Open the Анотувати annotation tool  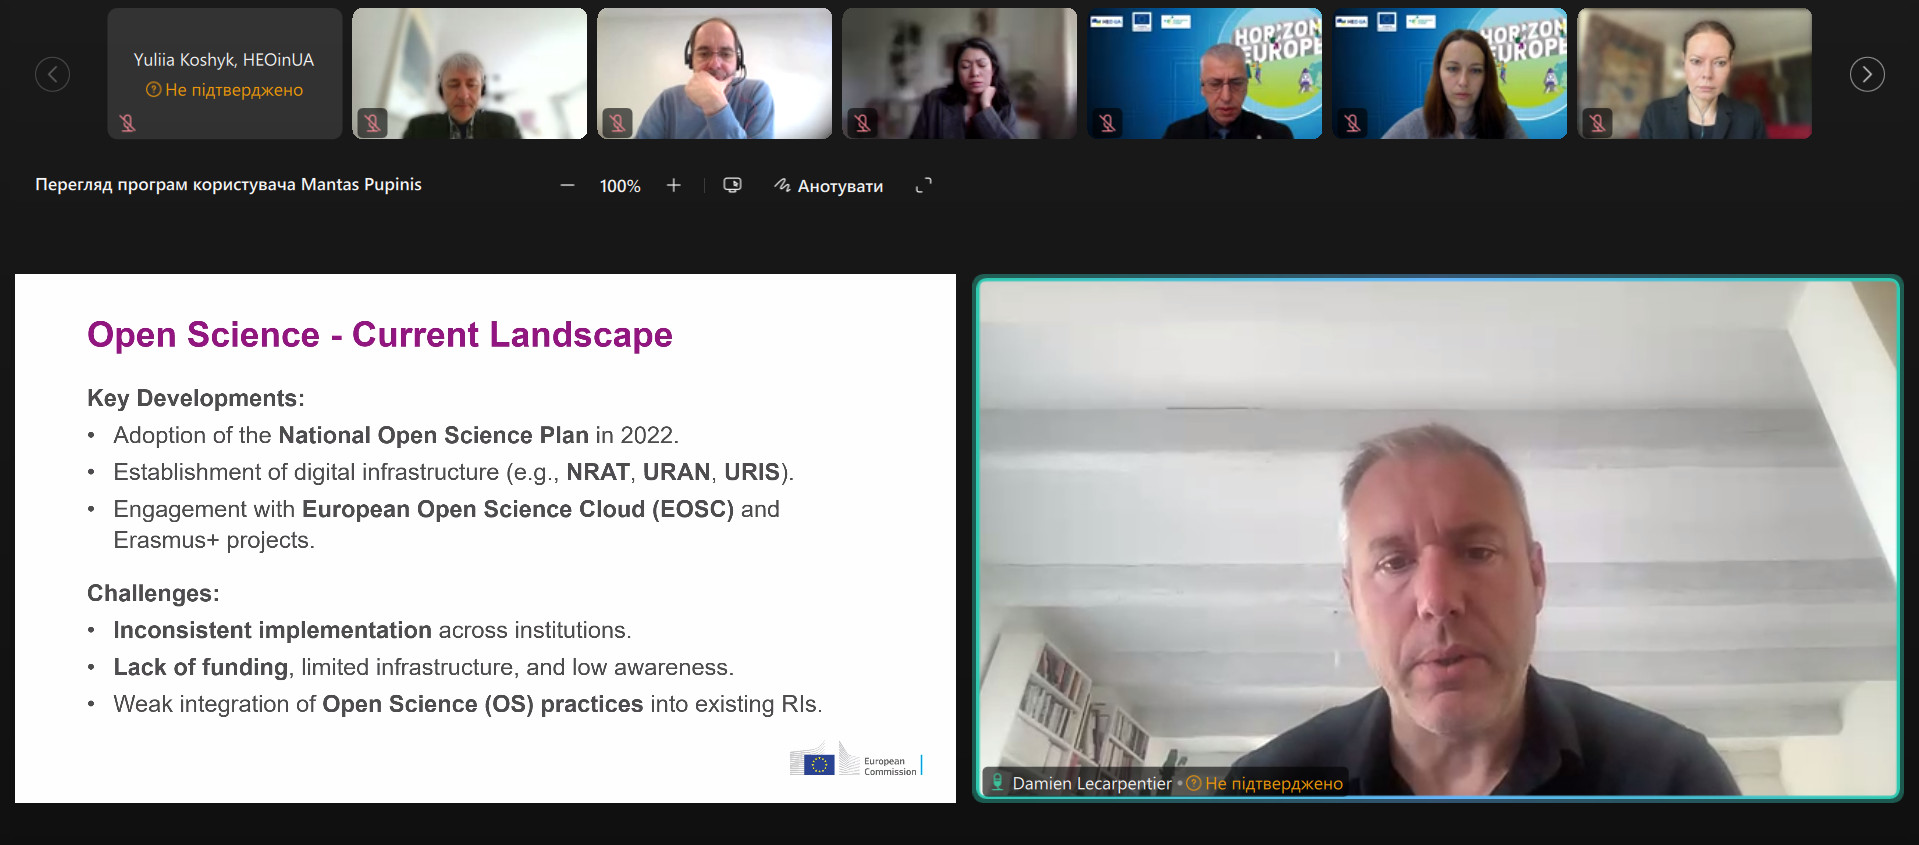click(828, 185)
